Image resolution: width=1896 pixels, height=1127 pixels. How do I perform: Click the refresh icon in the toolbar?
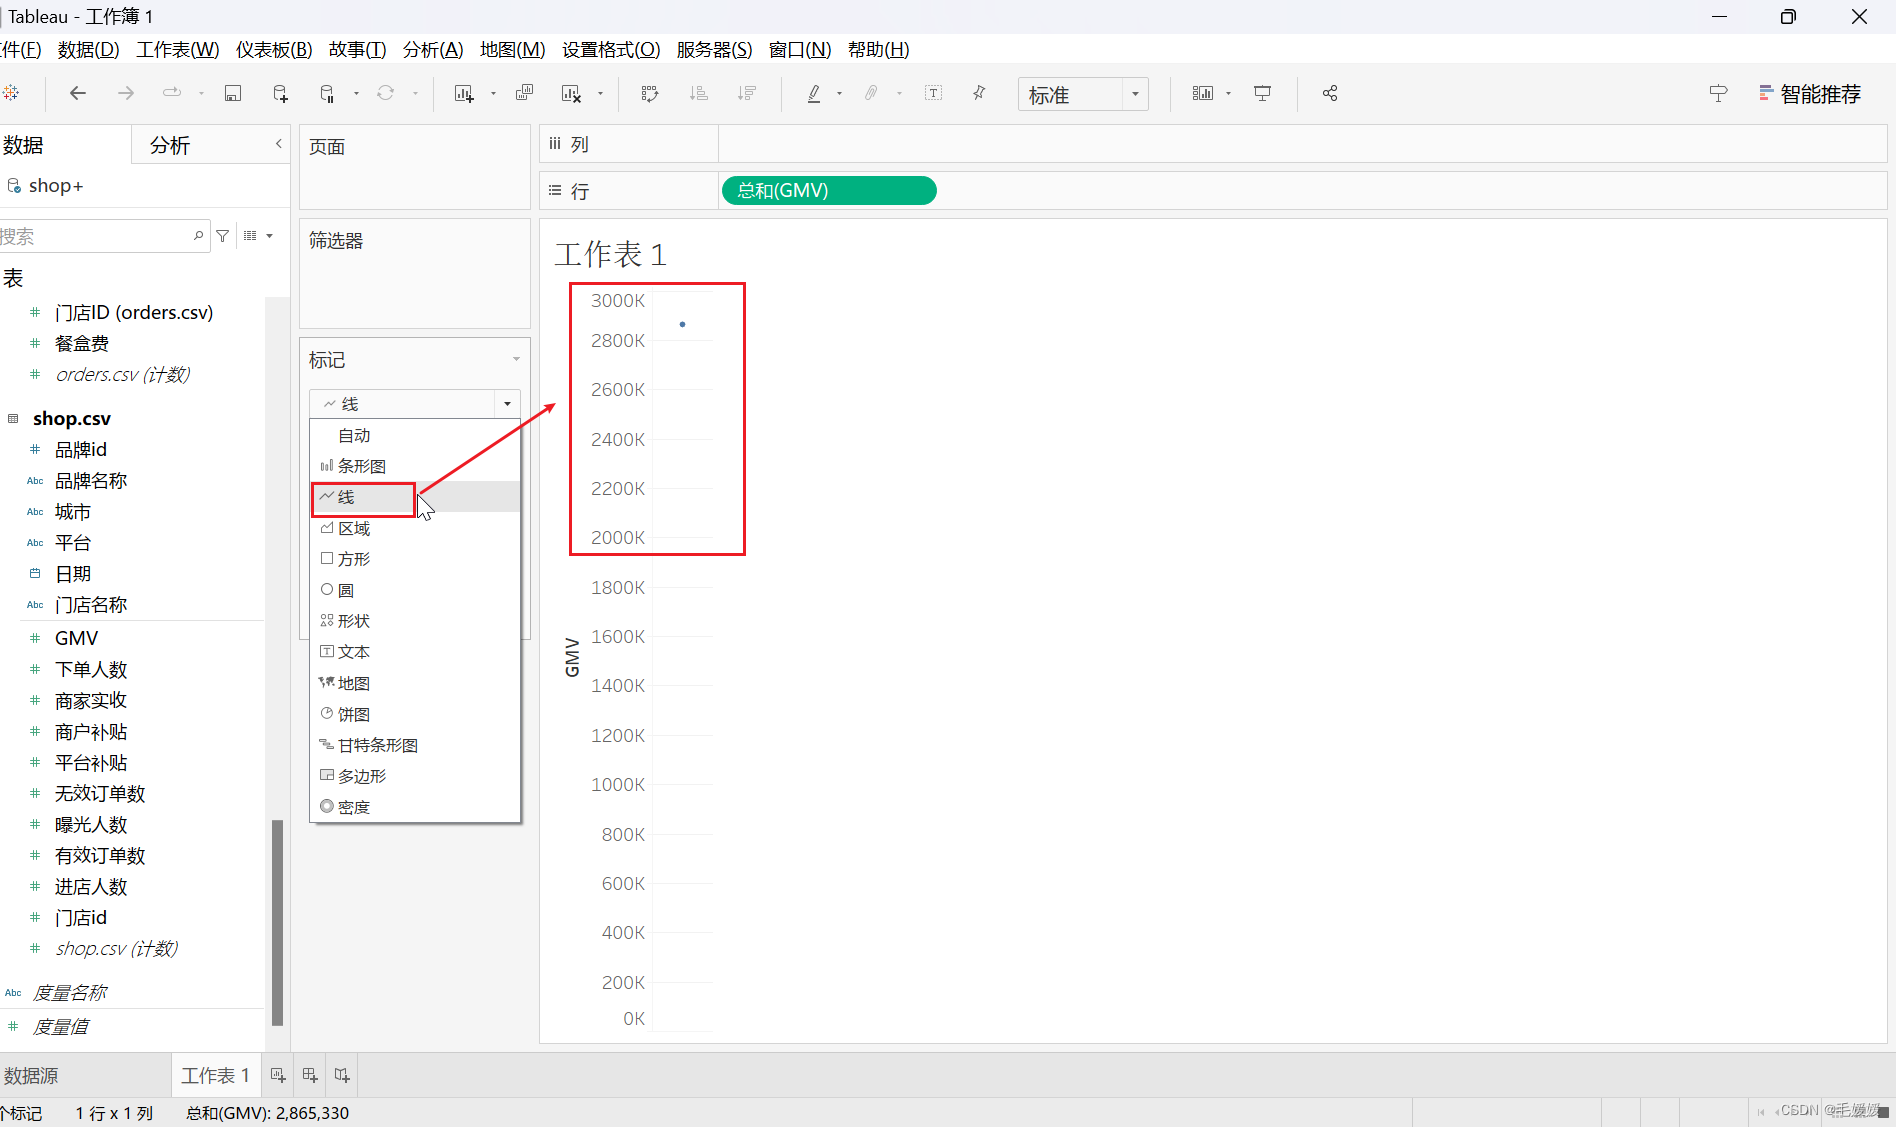[385, 93]
